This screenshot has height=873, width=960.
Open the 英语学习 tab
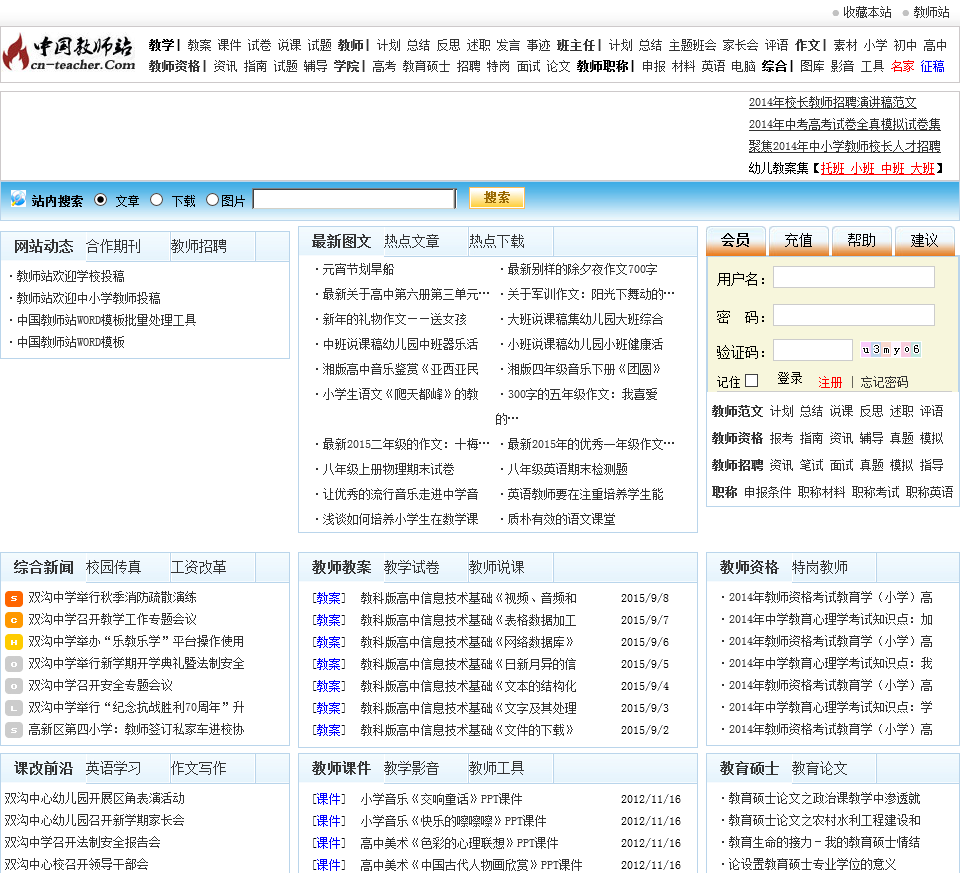(113, 768)
